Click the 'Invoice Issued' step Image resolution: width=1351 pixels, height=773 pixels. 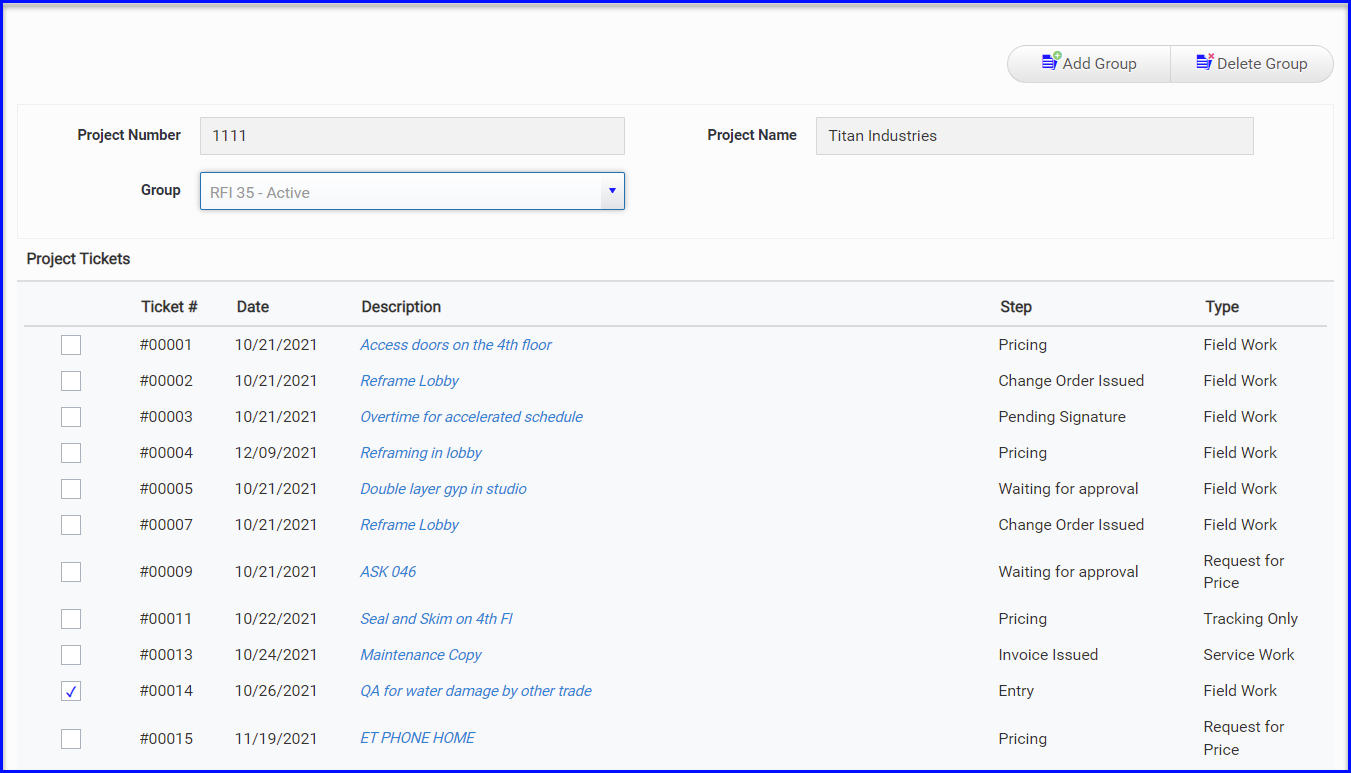click(x=1048, y=655)
